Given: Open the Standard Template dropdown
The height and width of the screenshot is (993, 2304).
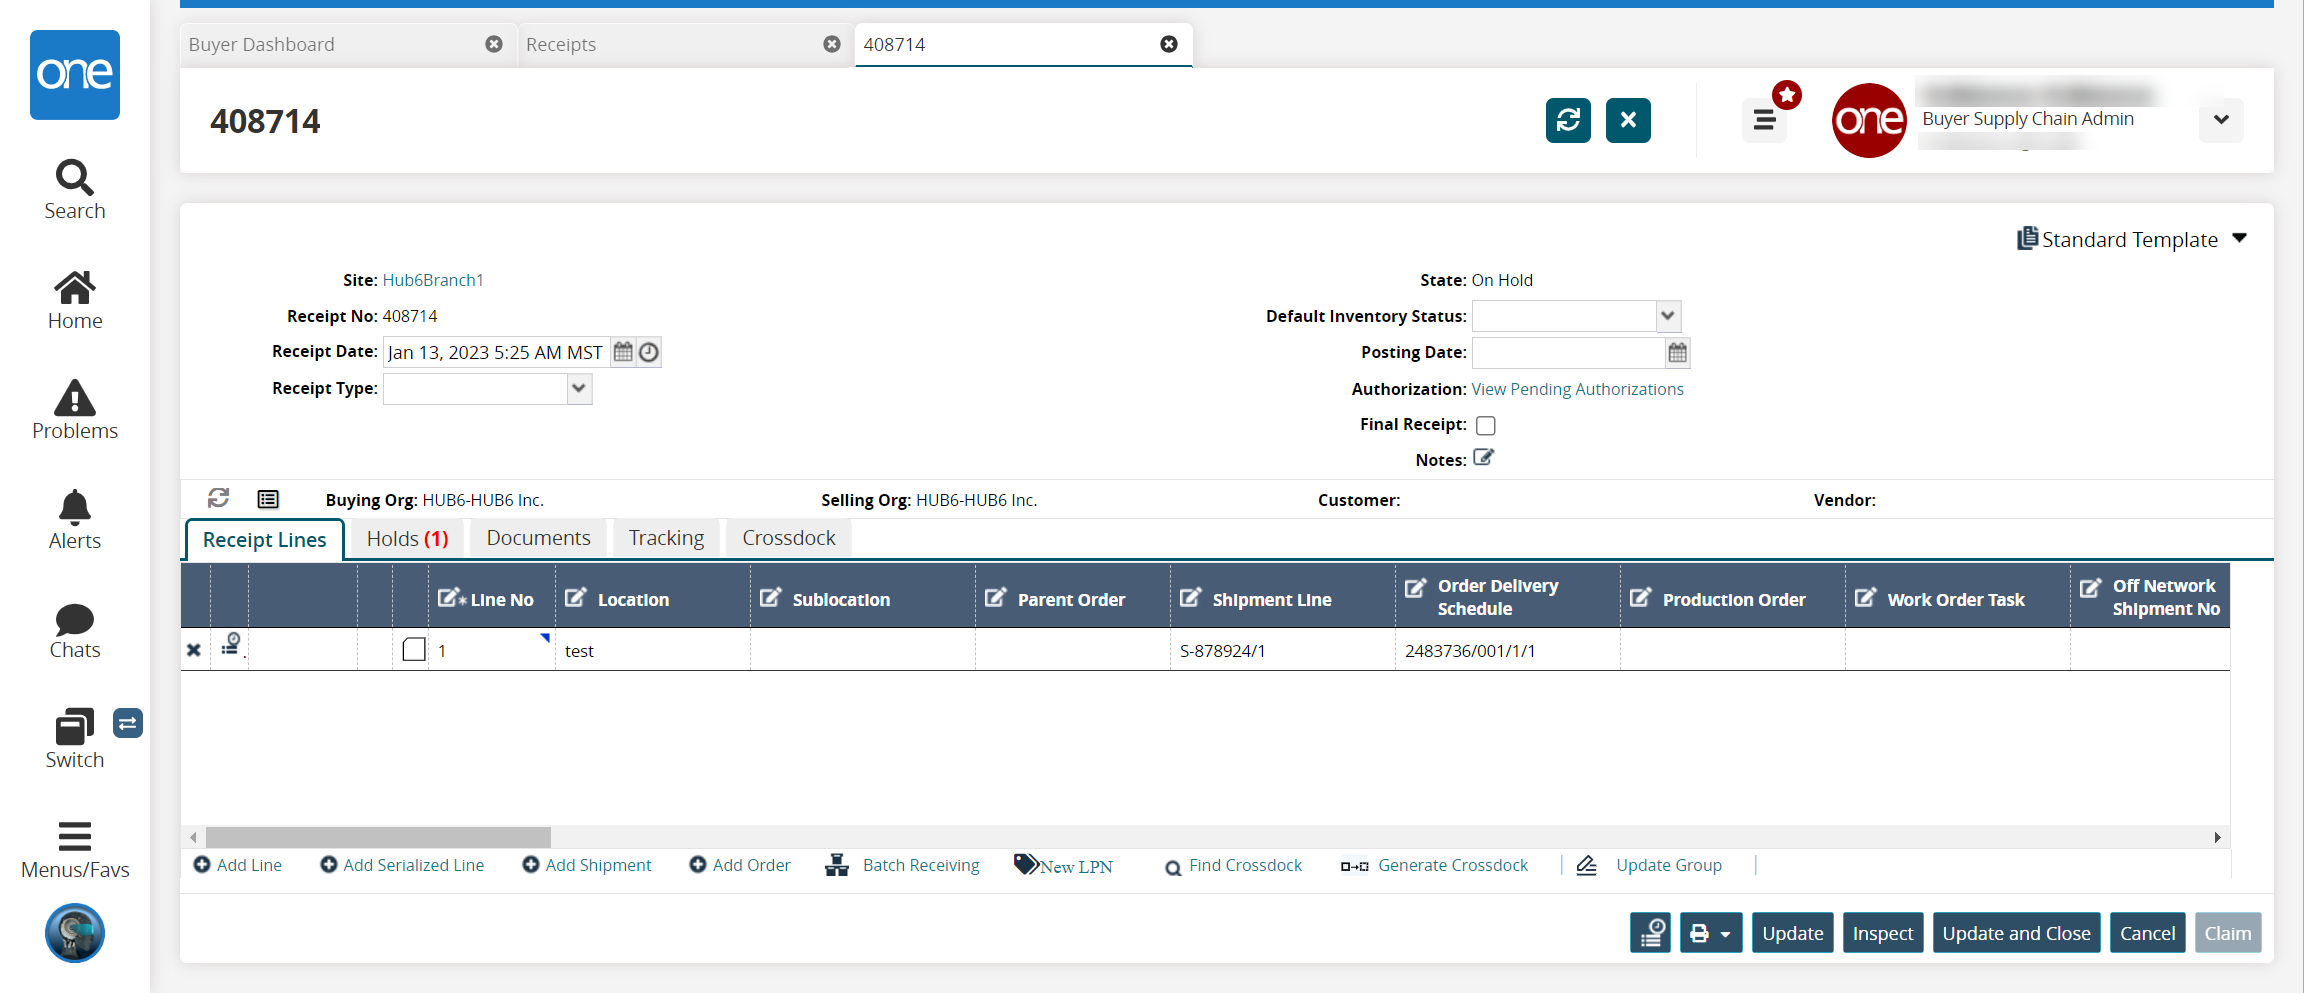Looking at the screenshot, I should pyautogui.click(x=2132, y=239).
